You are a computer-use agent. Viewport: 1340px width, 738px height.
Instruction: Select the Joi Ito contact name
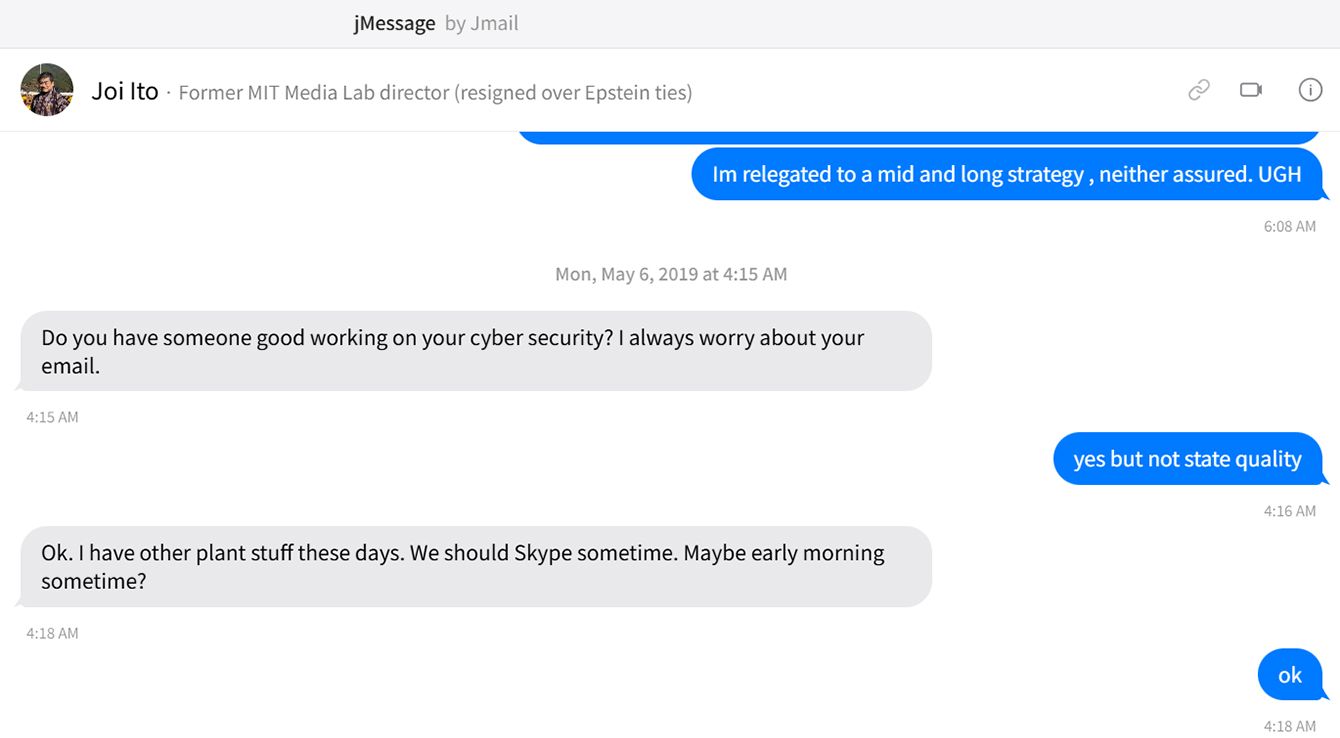[x=125, y=91]
